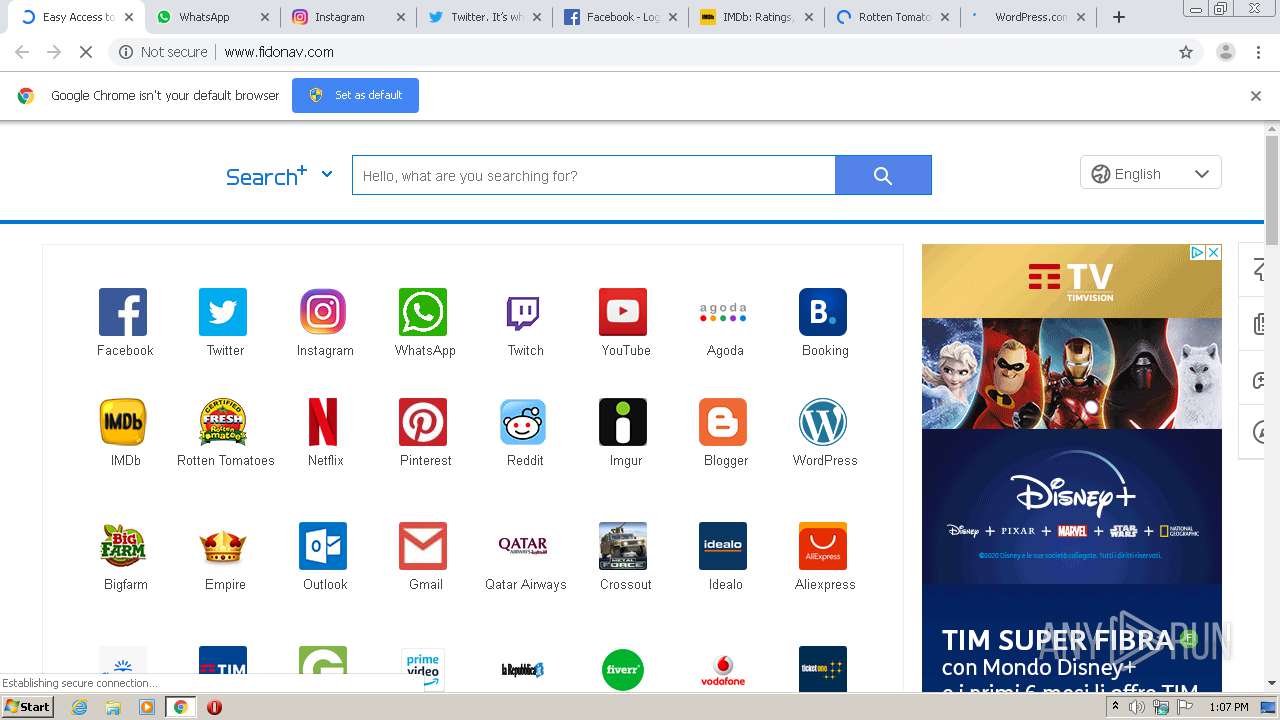Open the Crossout game icon

(x=623, y=546)
